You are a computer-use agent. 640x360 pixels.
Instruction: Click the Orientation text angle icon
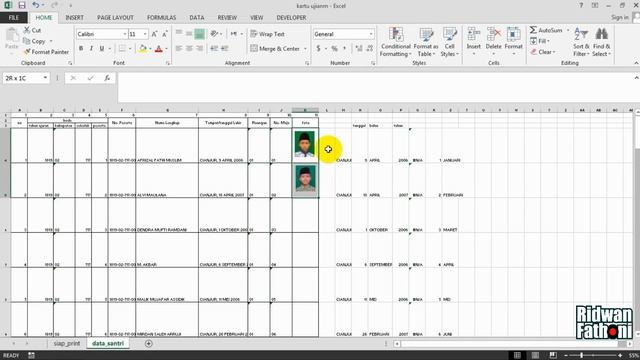(214, 34)
